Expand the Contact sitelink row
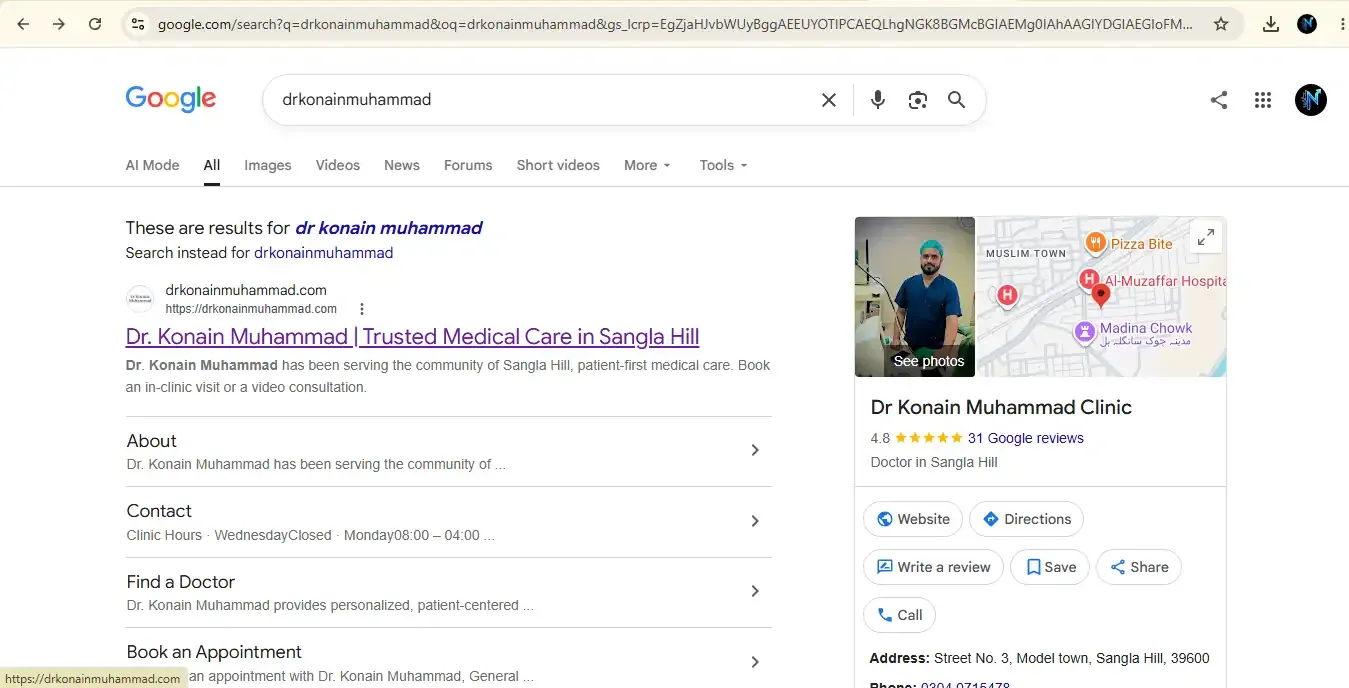The image size is (1349, 688). [448, 522]
